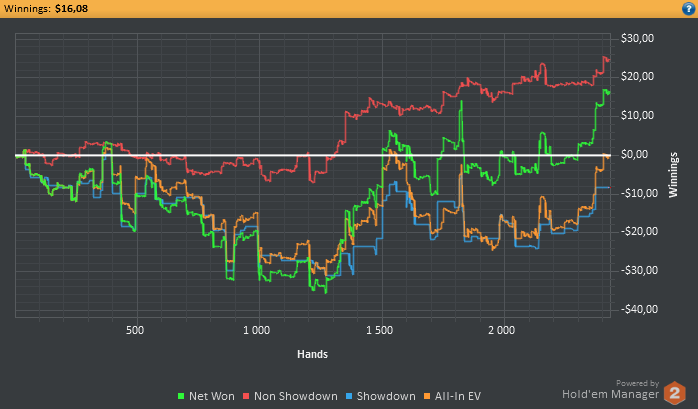This screenshot has width=698, height=409.
Task: Click the Hands x-axis title
Action: [312, 354]
